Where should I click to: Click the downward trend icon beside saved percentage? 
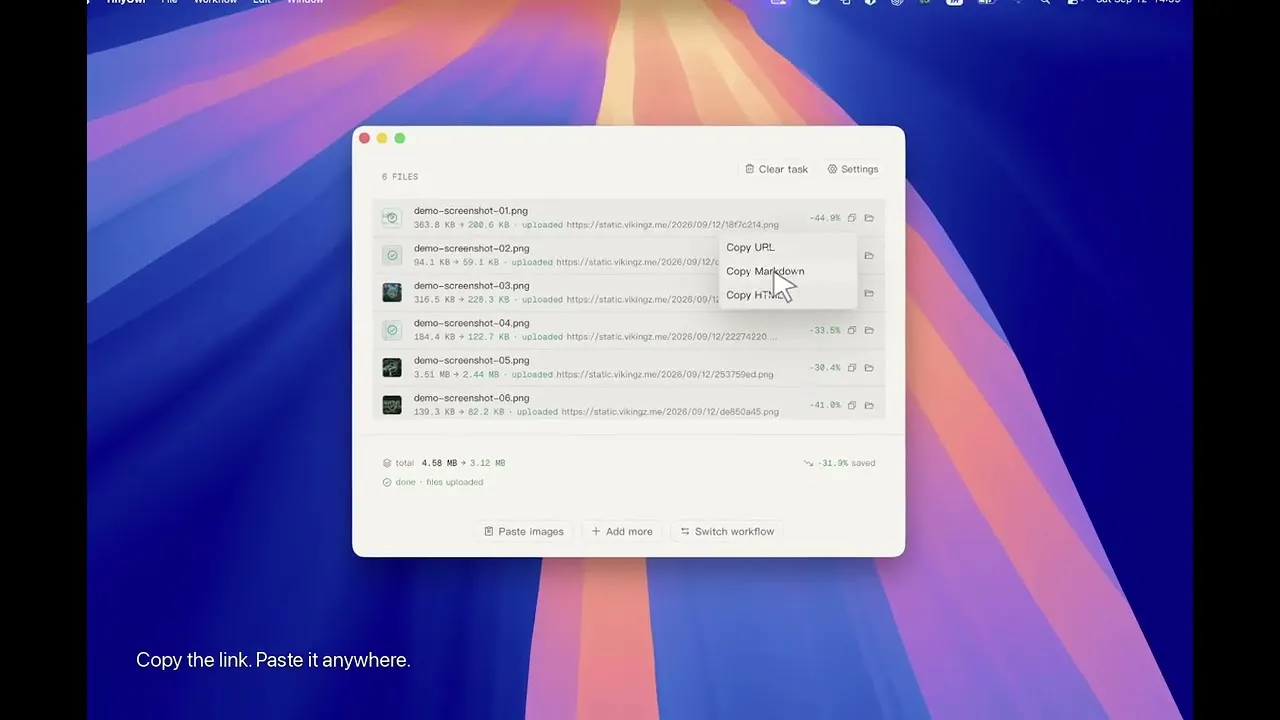[808, 463]
